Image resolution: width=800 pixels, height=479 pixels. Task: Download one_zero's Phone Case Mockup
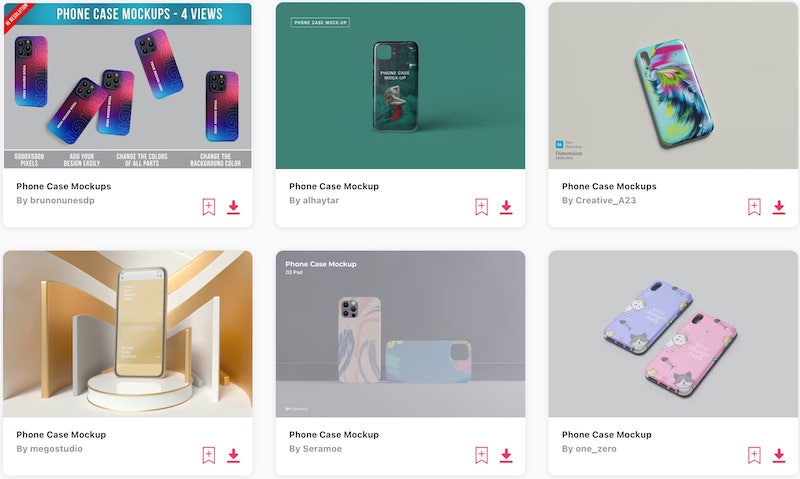pyautogui.click(x=779, y=455)
